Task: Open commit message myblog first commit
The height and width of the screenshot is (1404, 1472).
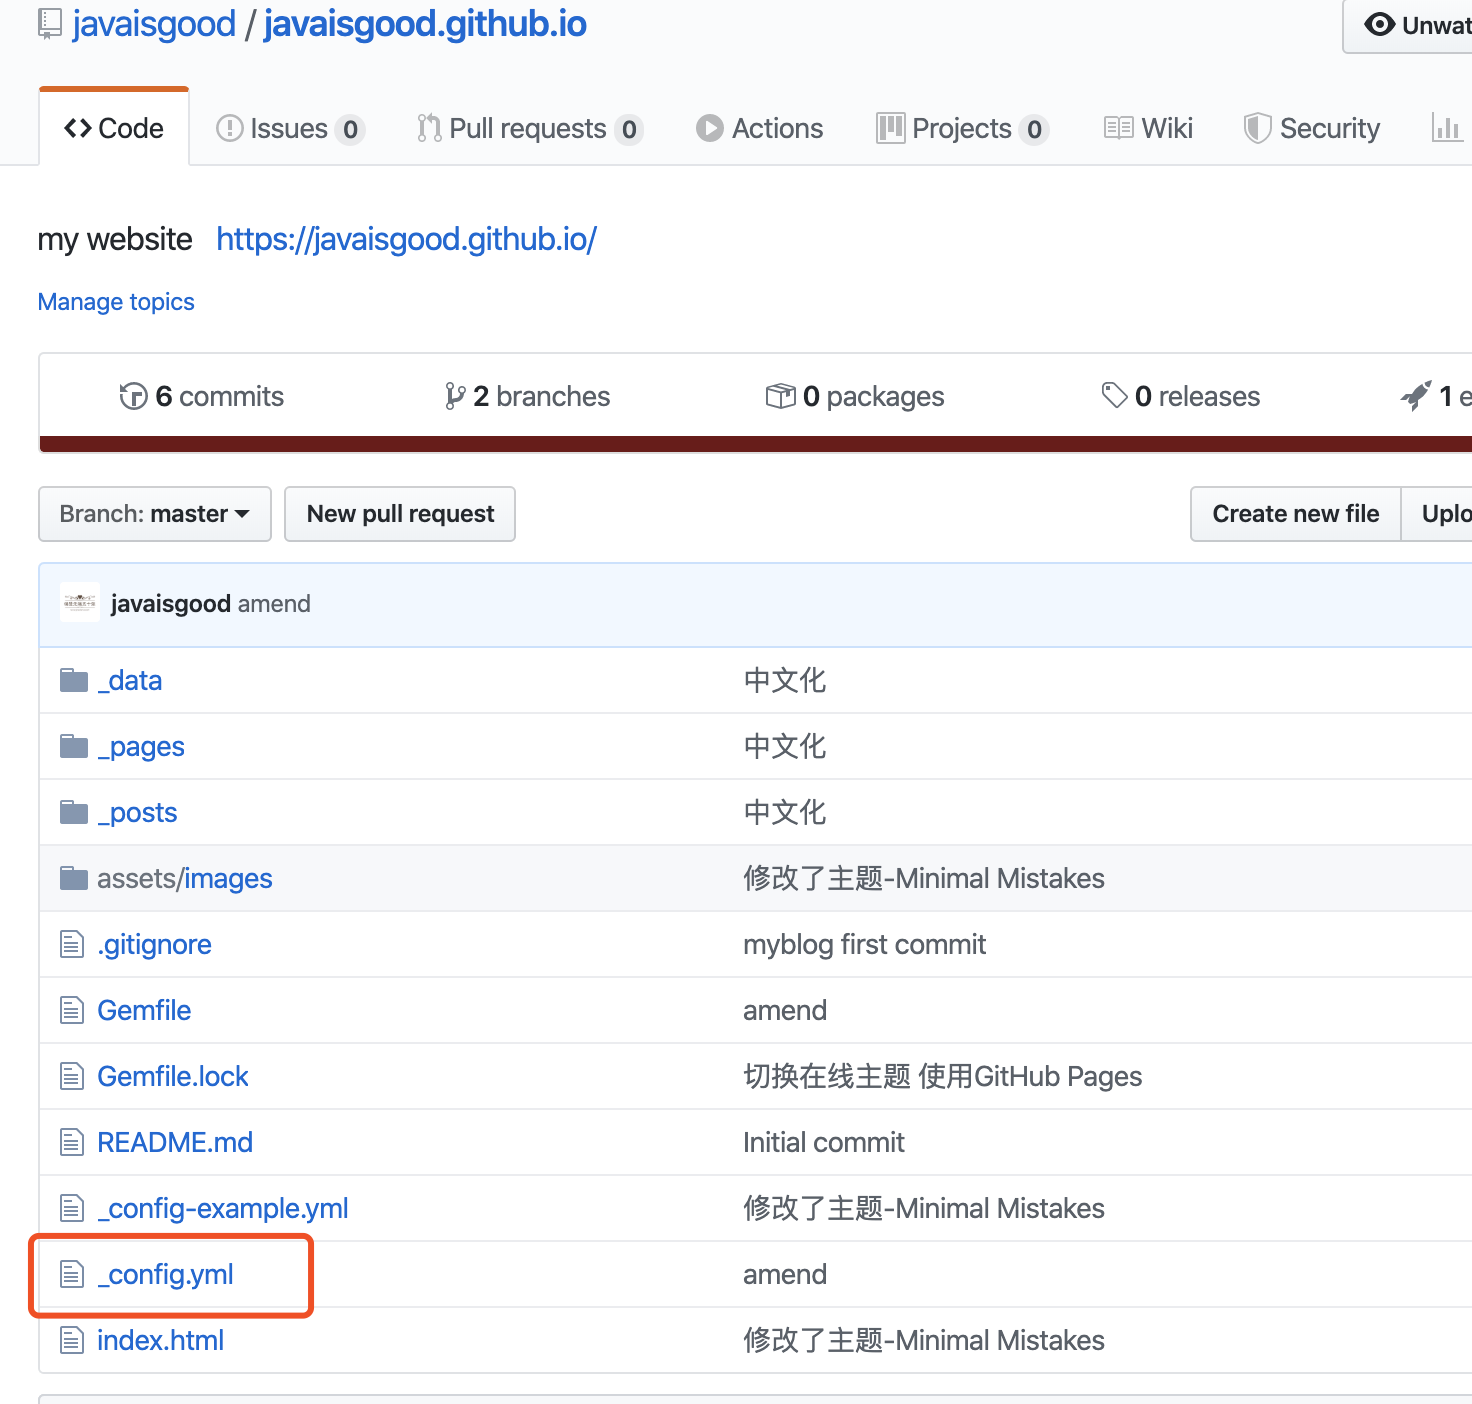Action: [865, 945]
